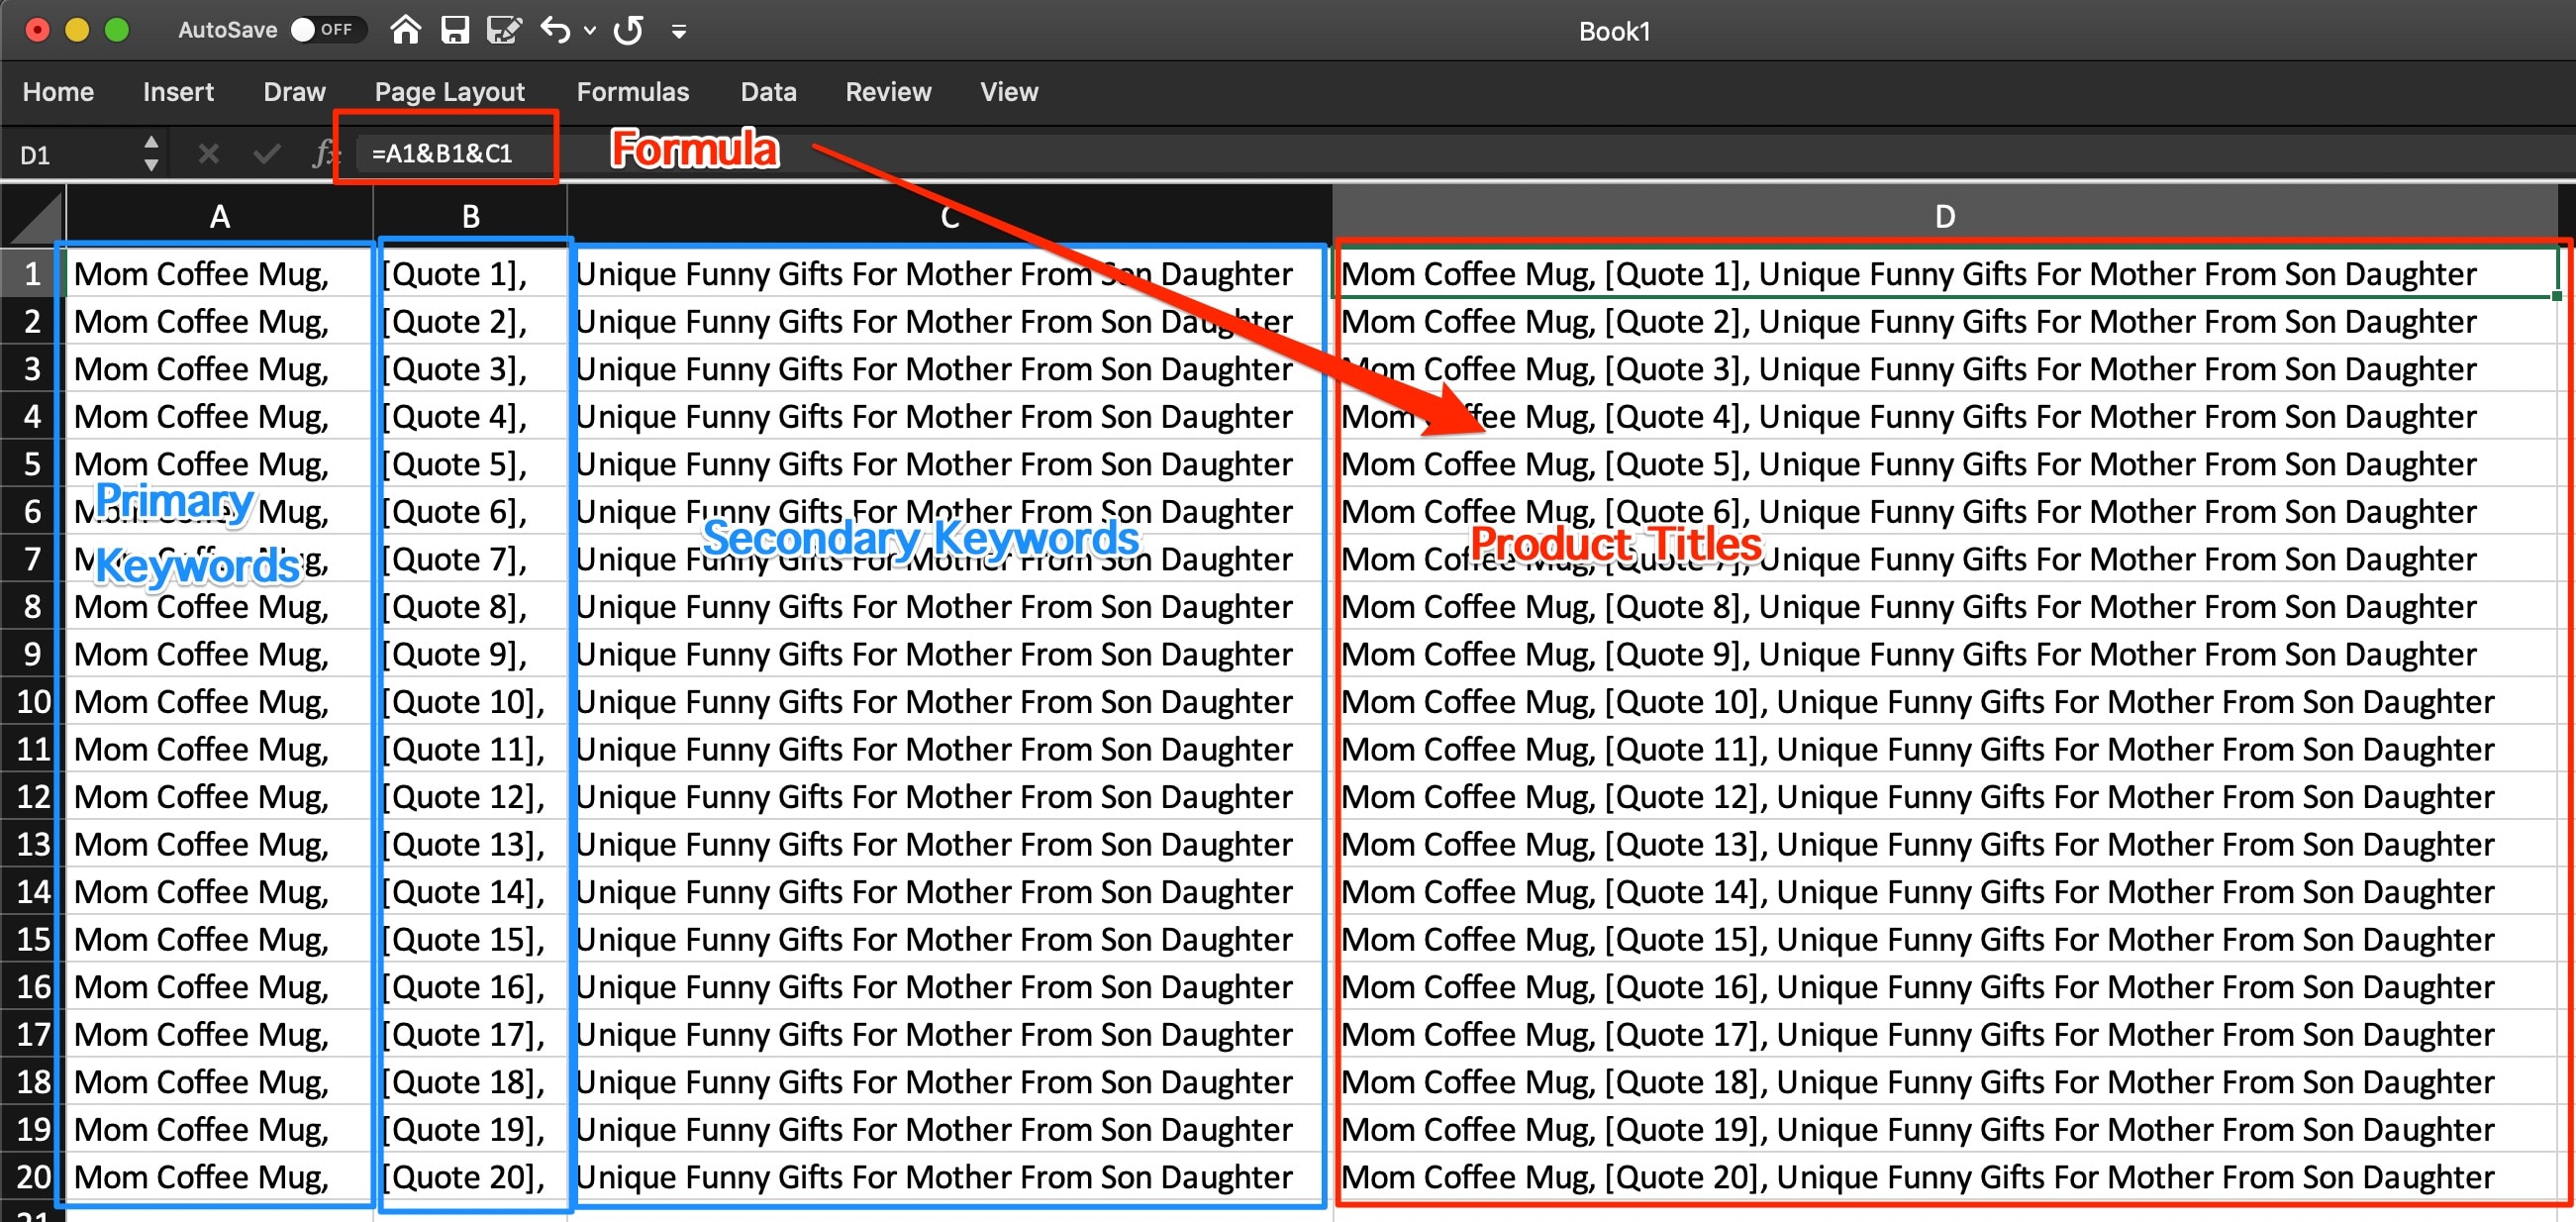Click the Save floppy disk icon

(455, 30)
